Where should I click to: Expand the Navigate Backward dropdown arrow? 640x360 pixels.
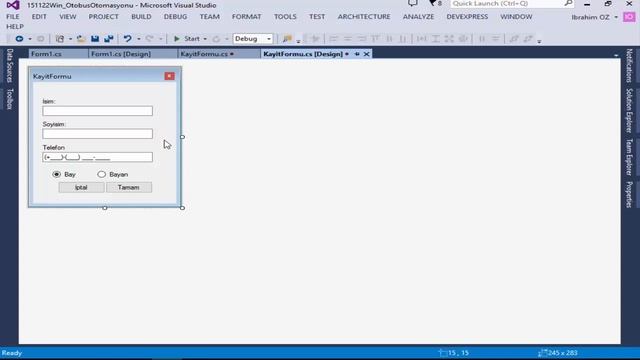[x=30, y=39]
